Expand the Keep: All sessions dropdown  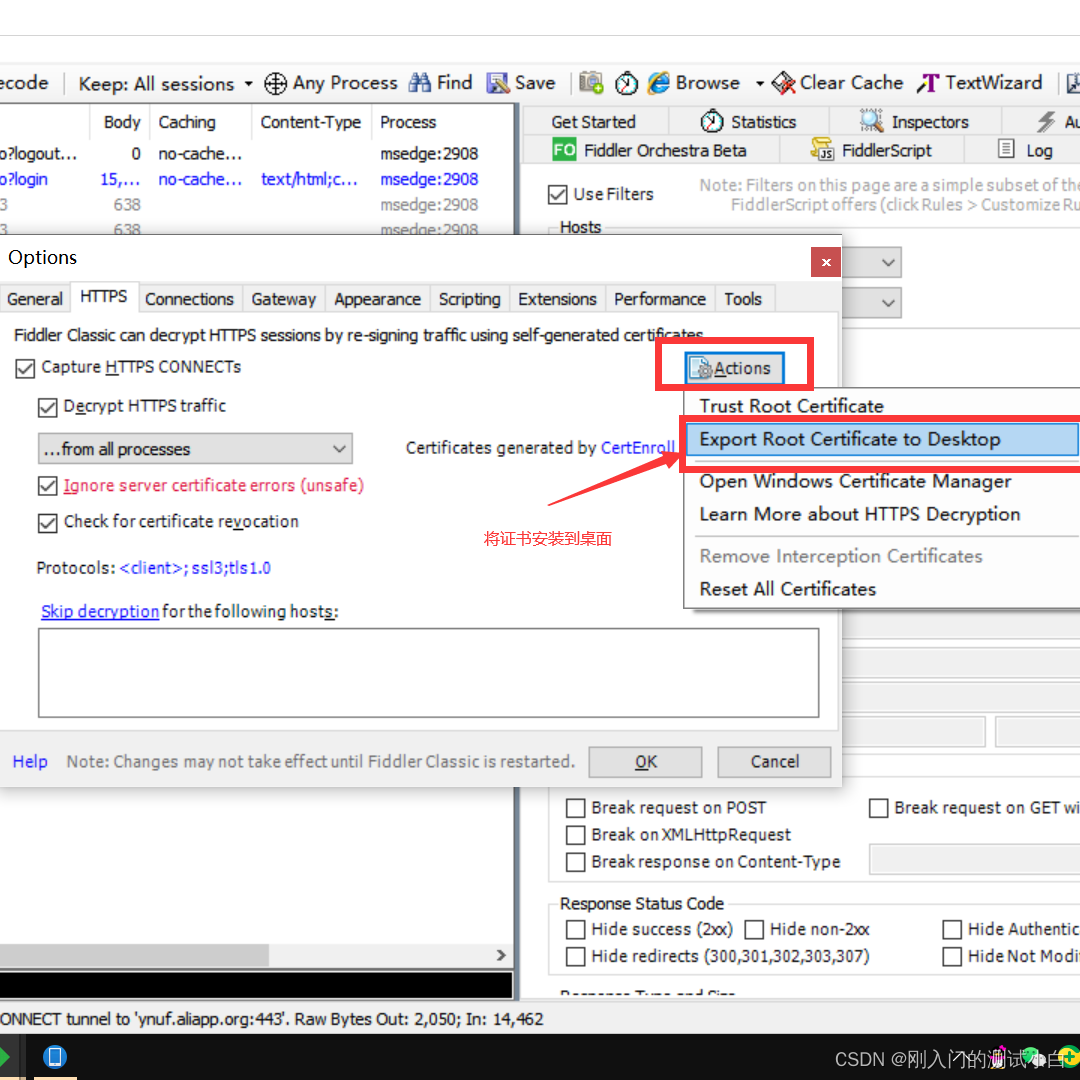(248, 84)
